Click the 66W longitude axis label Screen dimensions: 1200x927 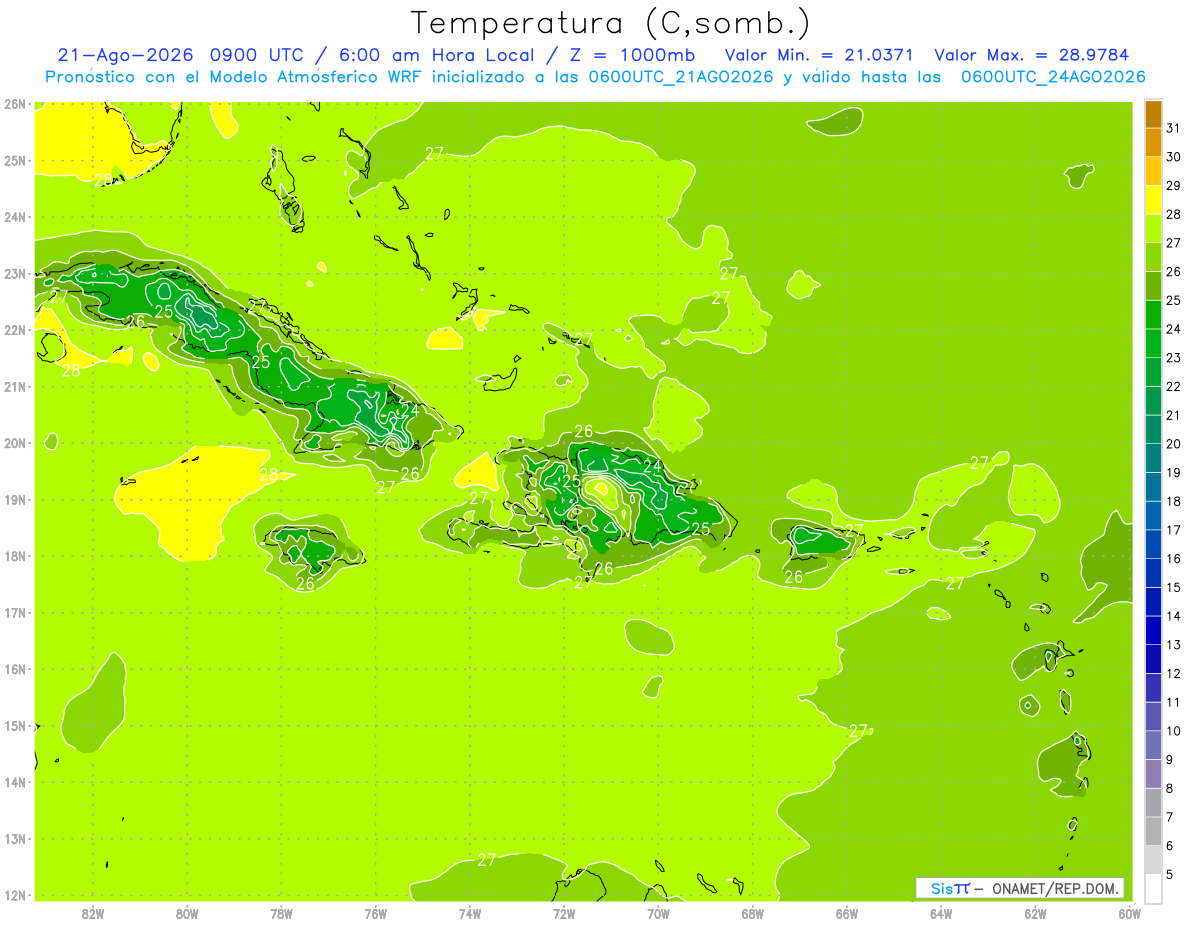[847, 913]
